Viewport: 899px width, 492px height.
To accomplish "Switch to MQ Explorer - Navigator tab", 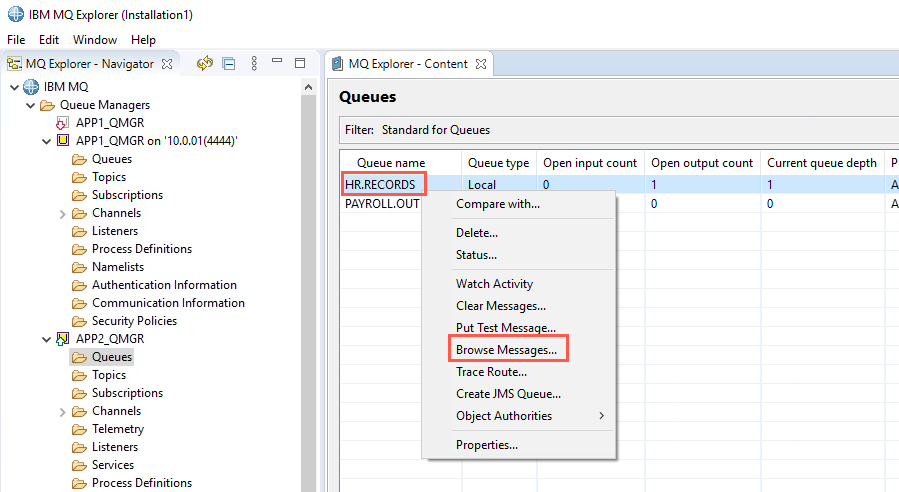I will pos(90,64).
